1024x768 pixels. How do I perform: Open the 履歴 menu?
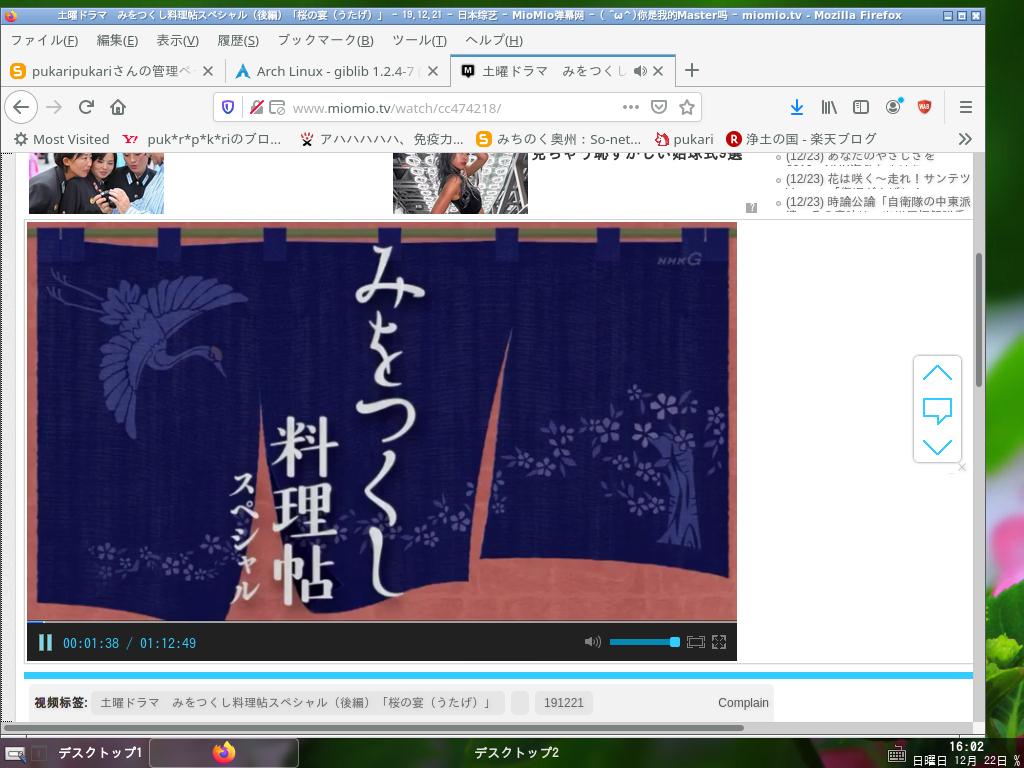[238, 40]
